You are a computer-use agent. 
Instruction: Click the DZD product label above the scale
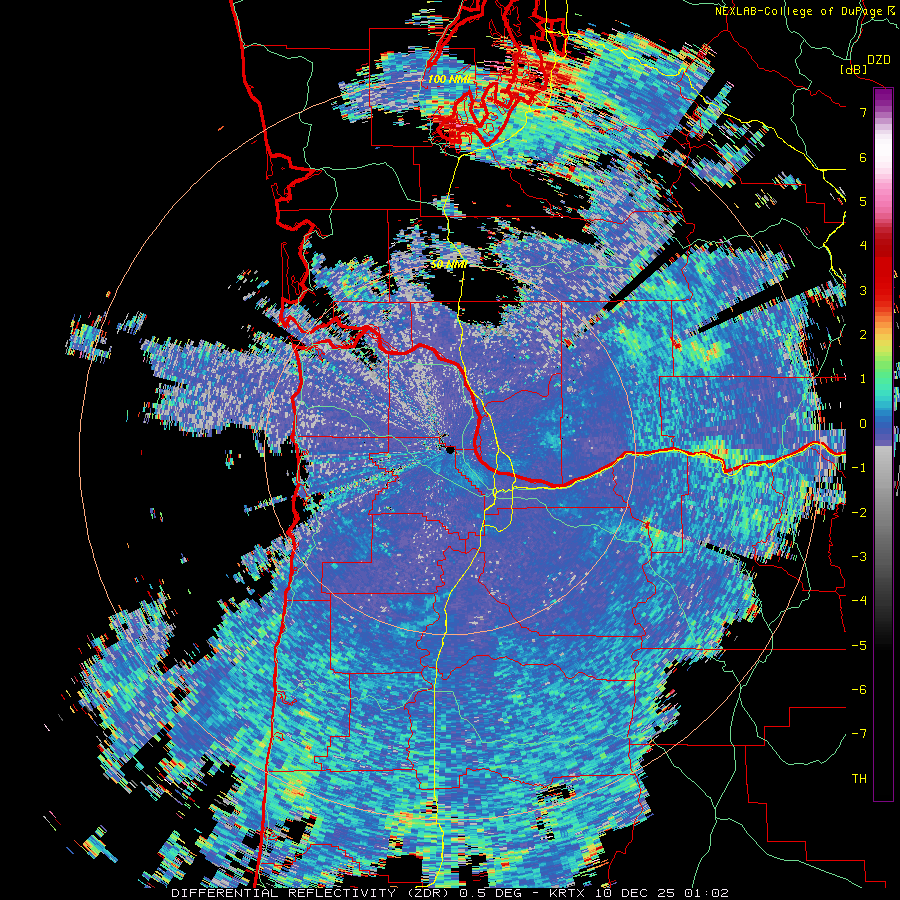click(x=878, y=59)
